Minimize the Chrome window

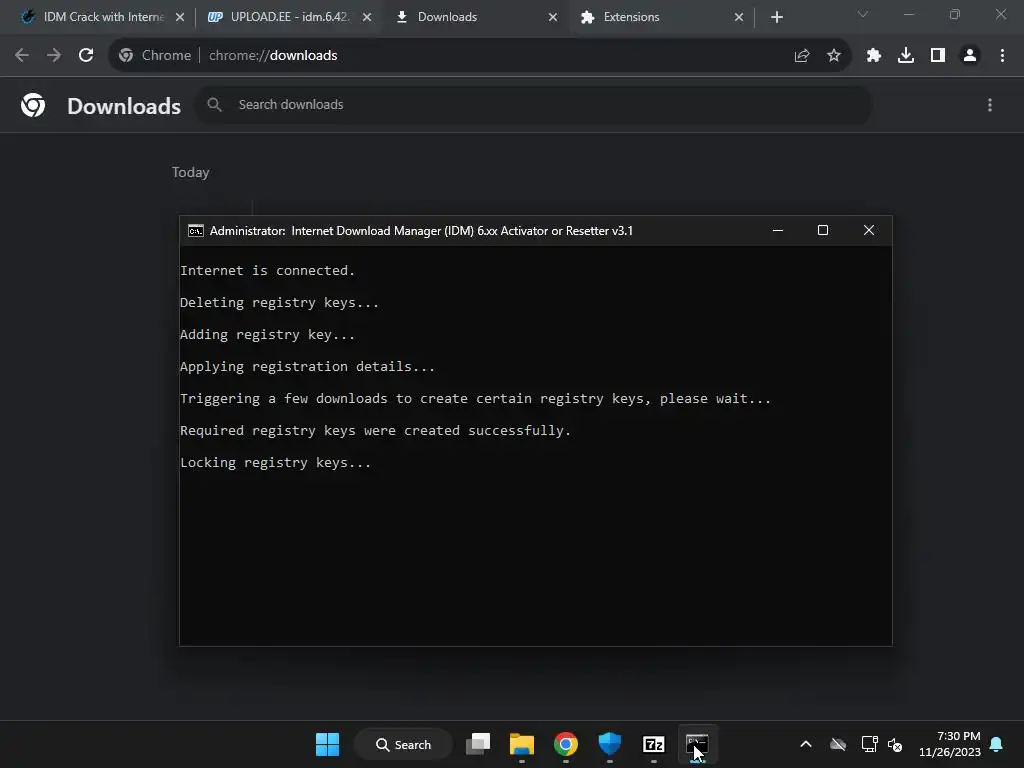[908, 14]
